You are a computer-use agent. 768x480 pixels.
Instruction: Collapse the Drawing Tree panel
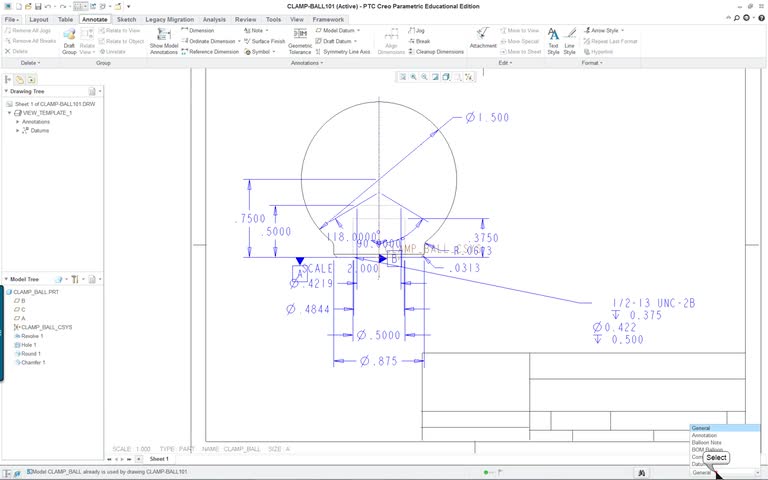pos(6,91)
